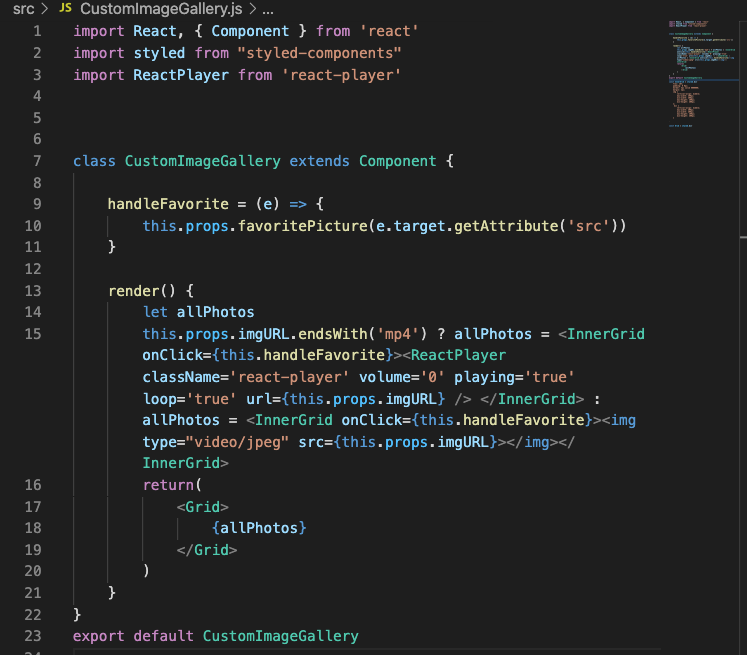Click 'favoritePicture' on line 10
The image size is (747, 655).
[x=303, y=226]
